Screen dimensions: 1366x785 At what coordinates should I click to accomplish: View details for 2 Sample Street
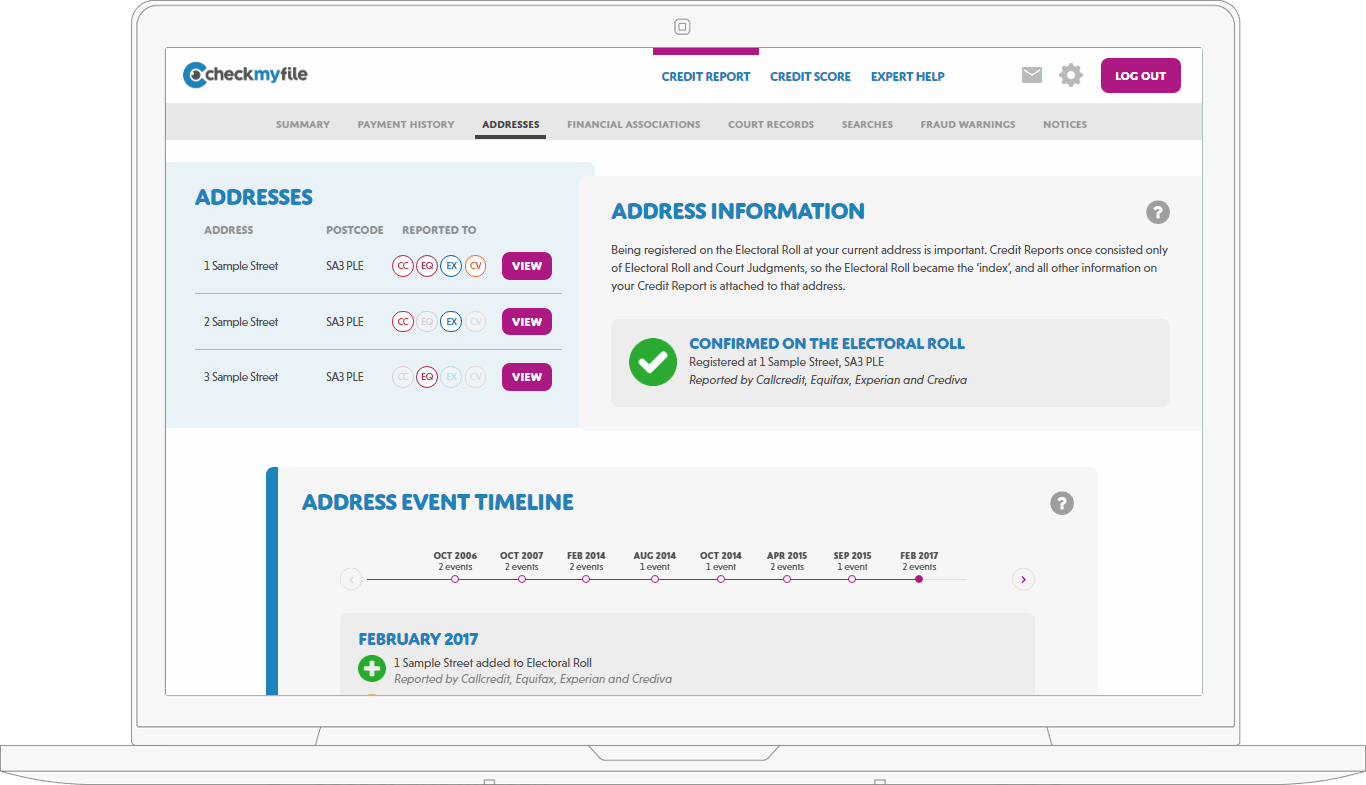(x=526, y=321)
